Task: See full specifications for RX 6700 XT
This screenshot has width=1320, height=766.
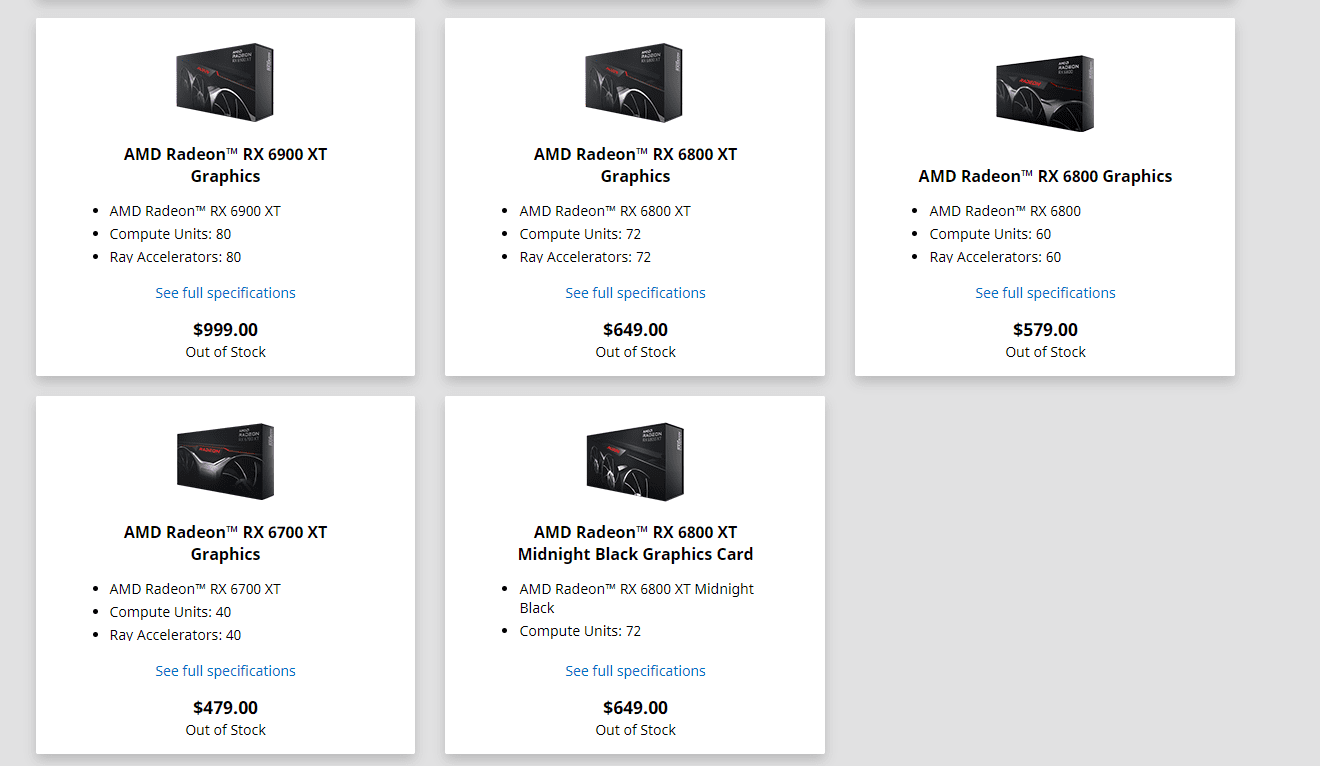Action: point(225,671)
